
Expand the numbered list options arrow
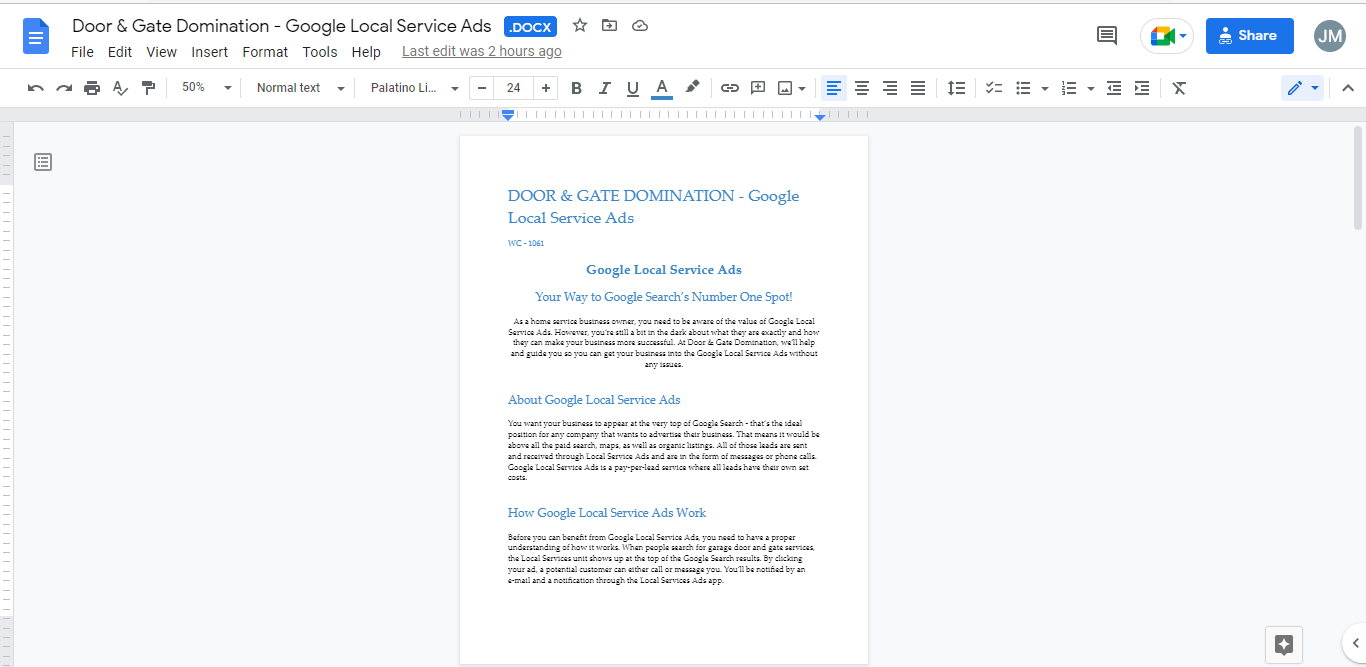point(1091,88)
